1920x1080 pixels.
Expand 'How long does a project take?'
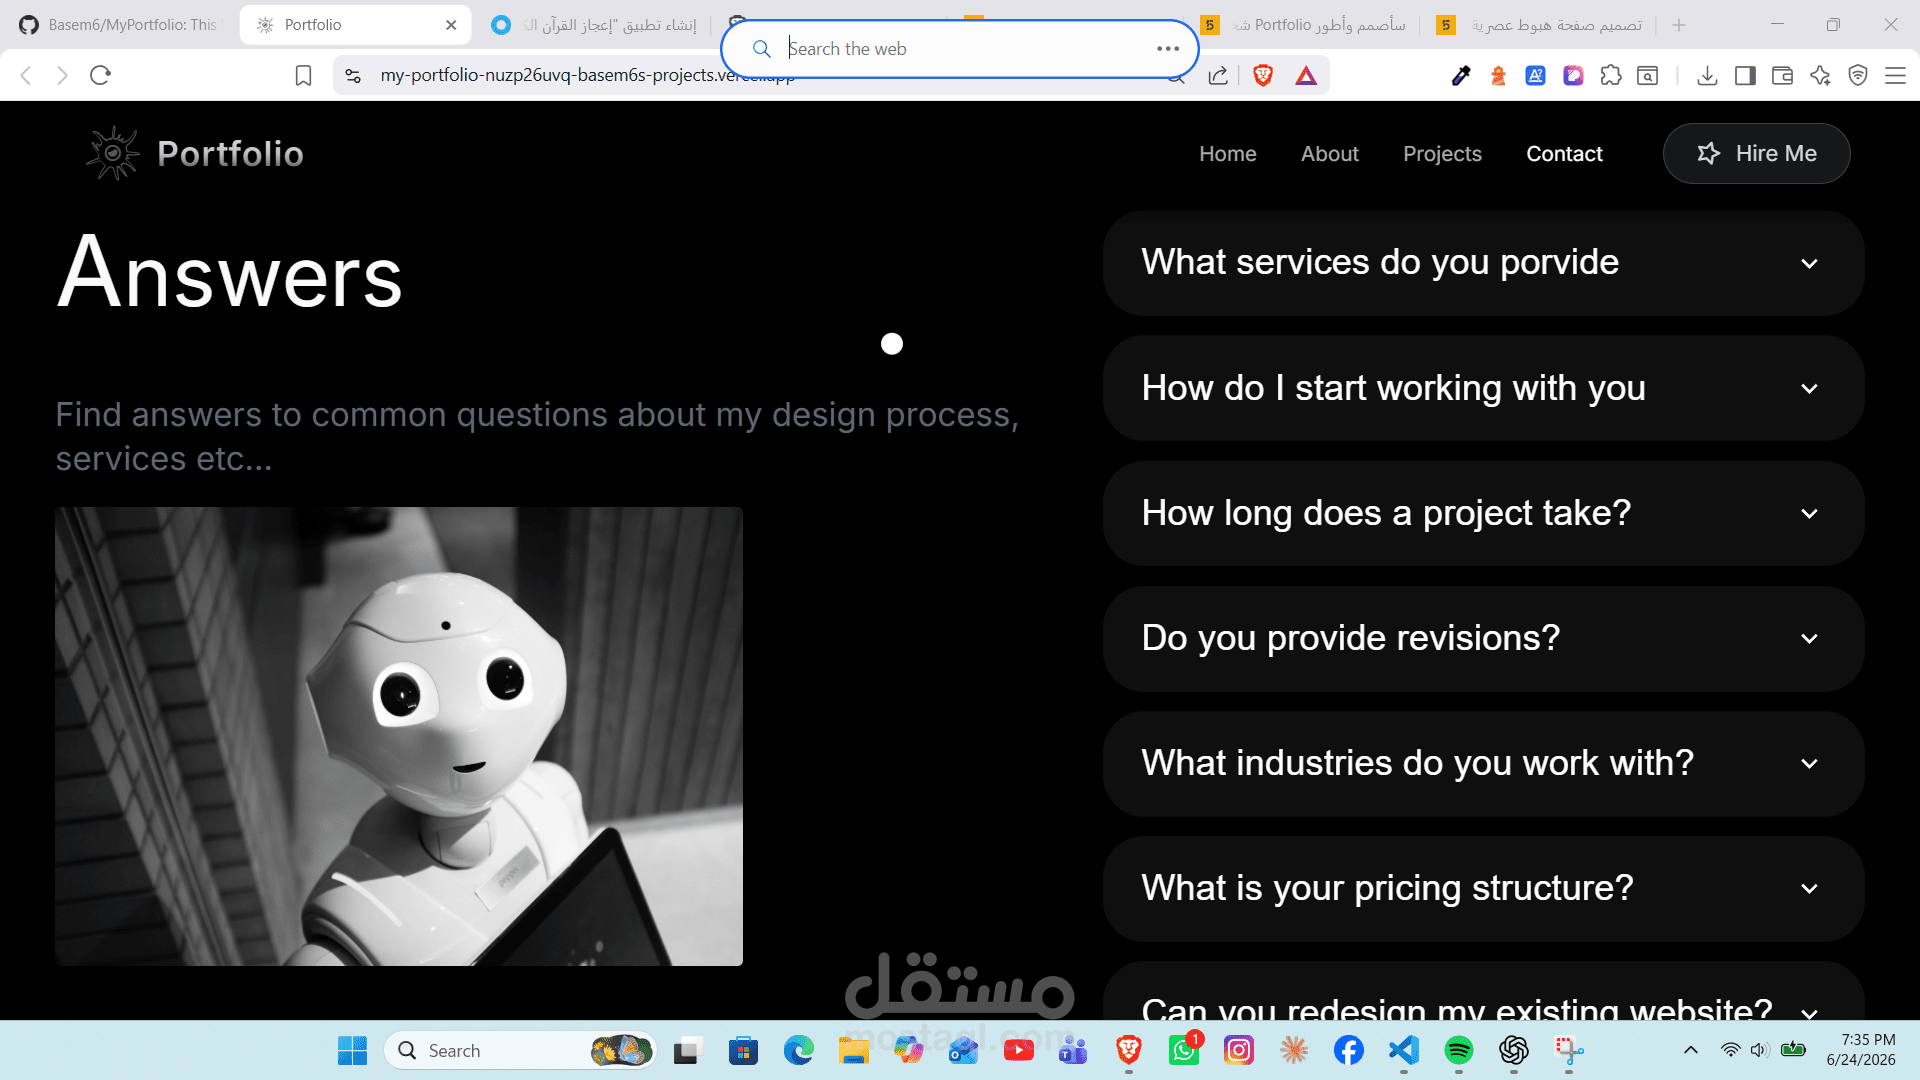click(x=1483, y=513)
